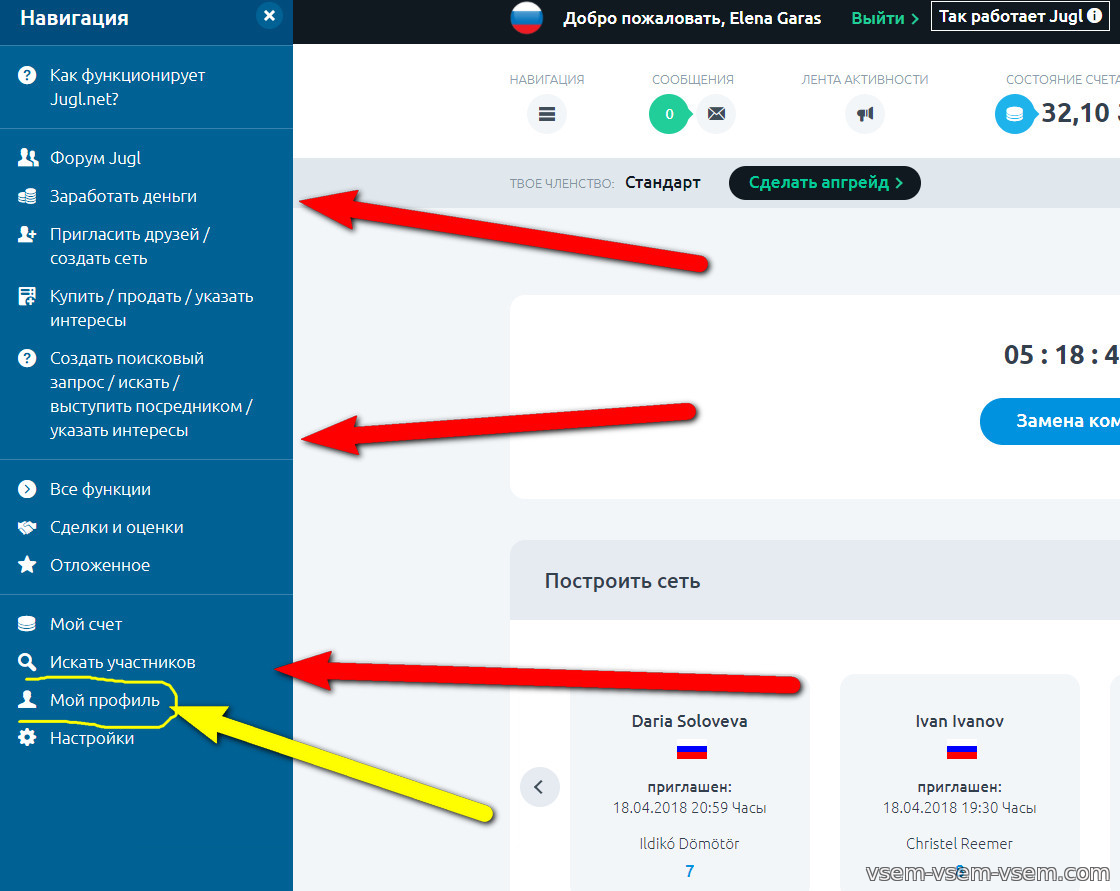Click the coins icon beside Заработать деньги
The image size is (1120, 891).
coord(27,196)
